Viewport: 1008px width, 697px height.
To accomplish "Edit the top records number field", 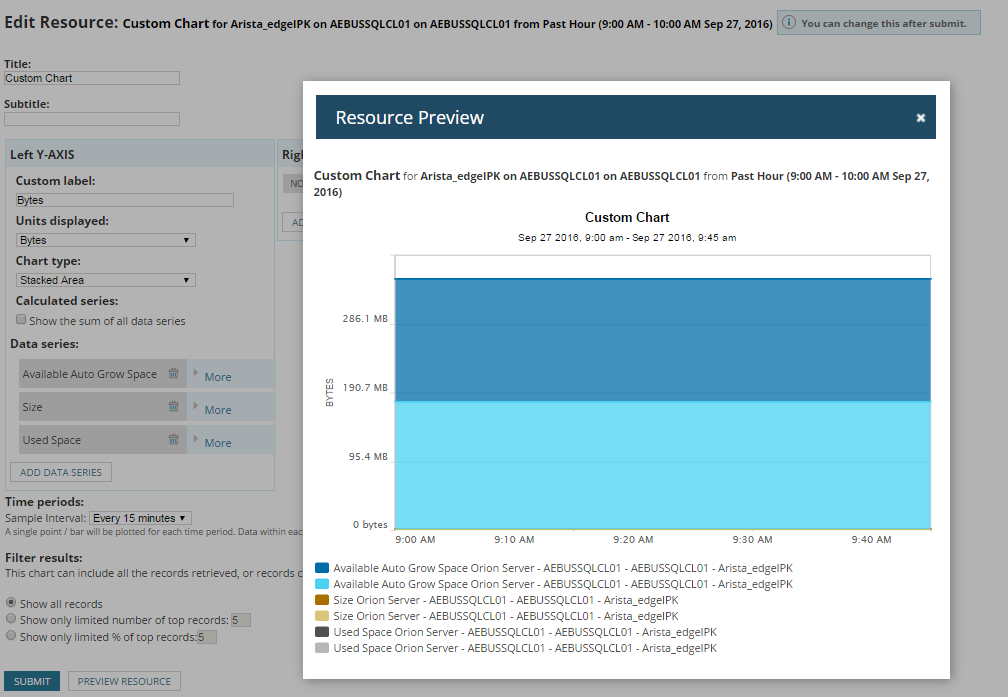I will click(x=240, y=620).
